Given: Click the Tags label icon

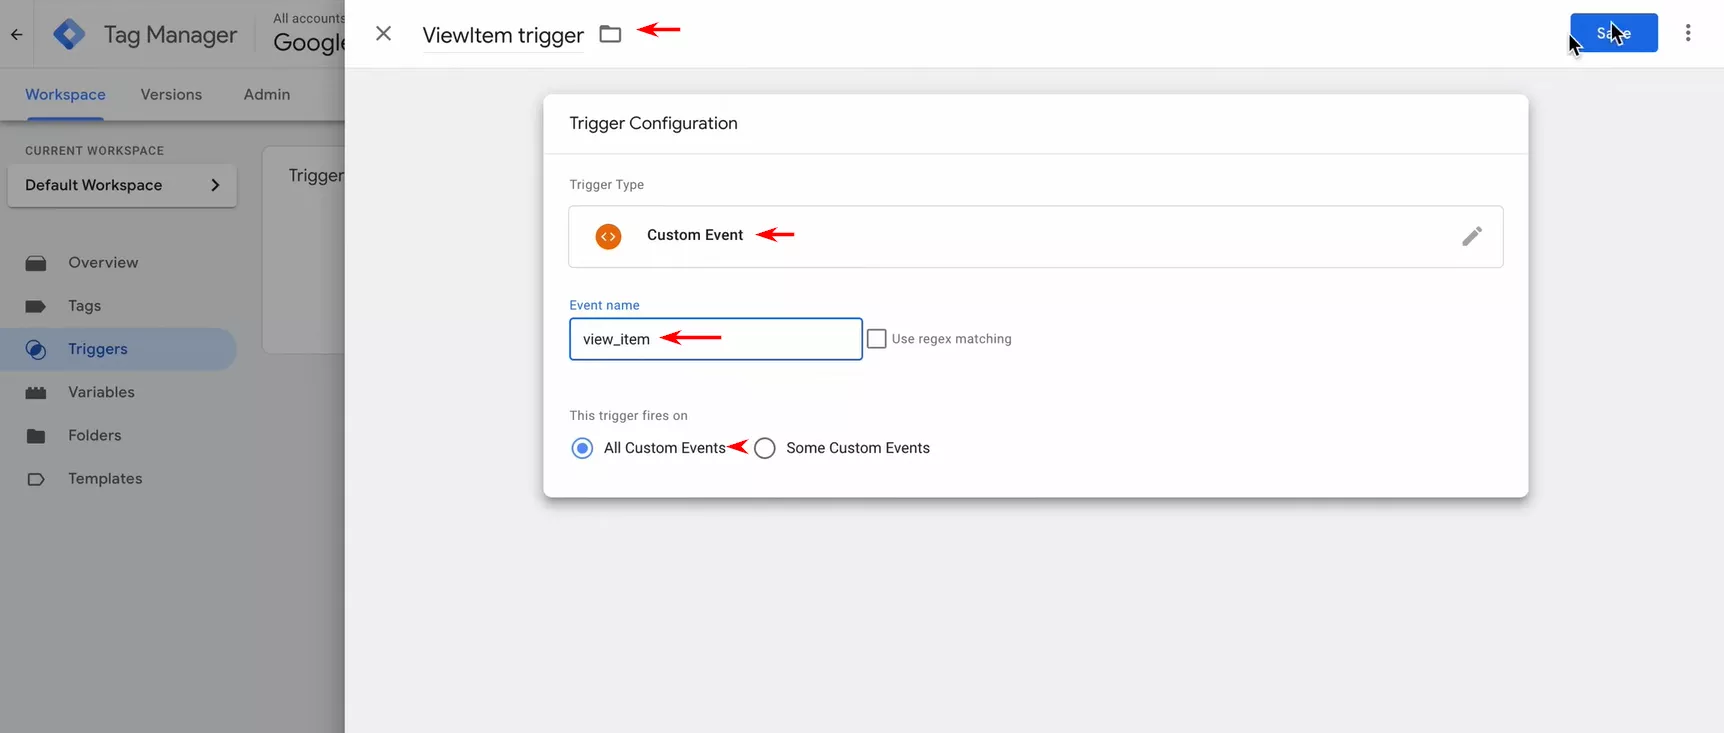Looking at the screenshot, I should click(36, 306).
